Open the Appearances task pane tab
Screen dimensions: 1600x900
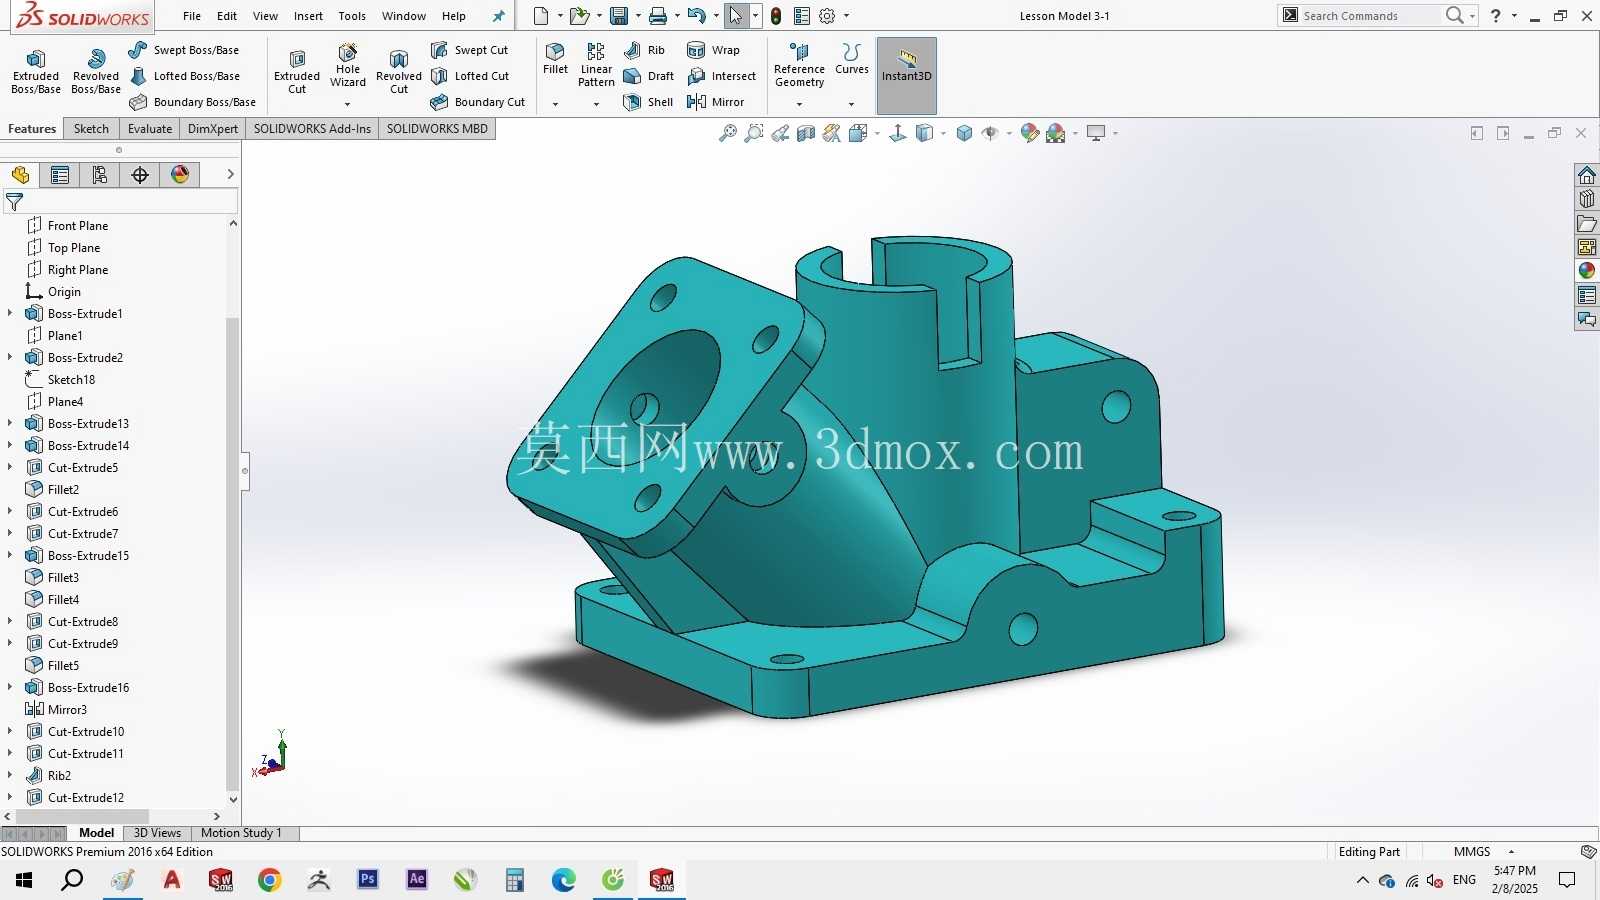tap(1587, 270)
